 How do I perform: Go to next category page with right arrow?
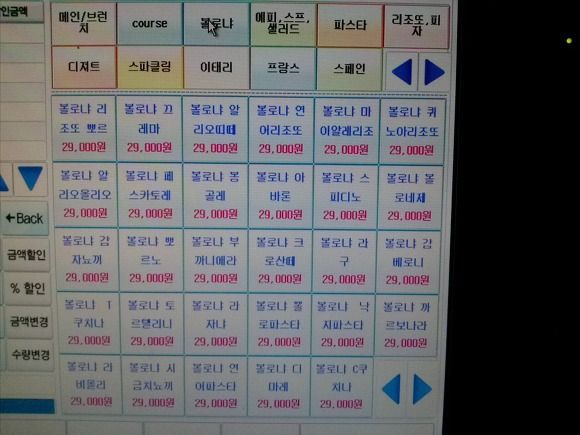[x=434, y=72]
